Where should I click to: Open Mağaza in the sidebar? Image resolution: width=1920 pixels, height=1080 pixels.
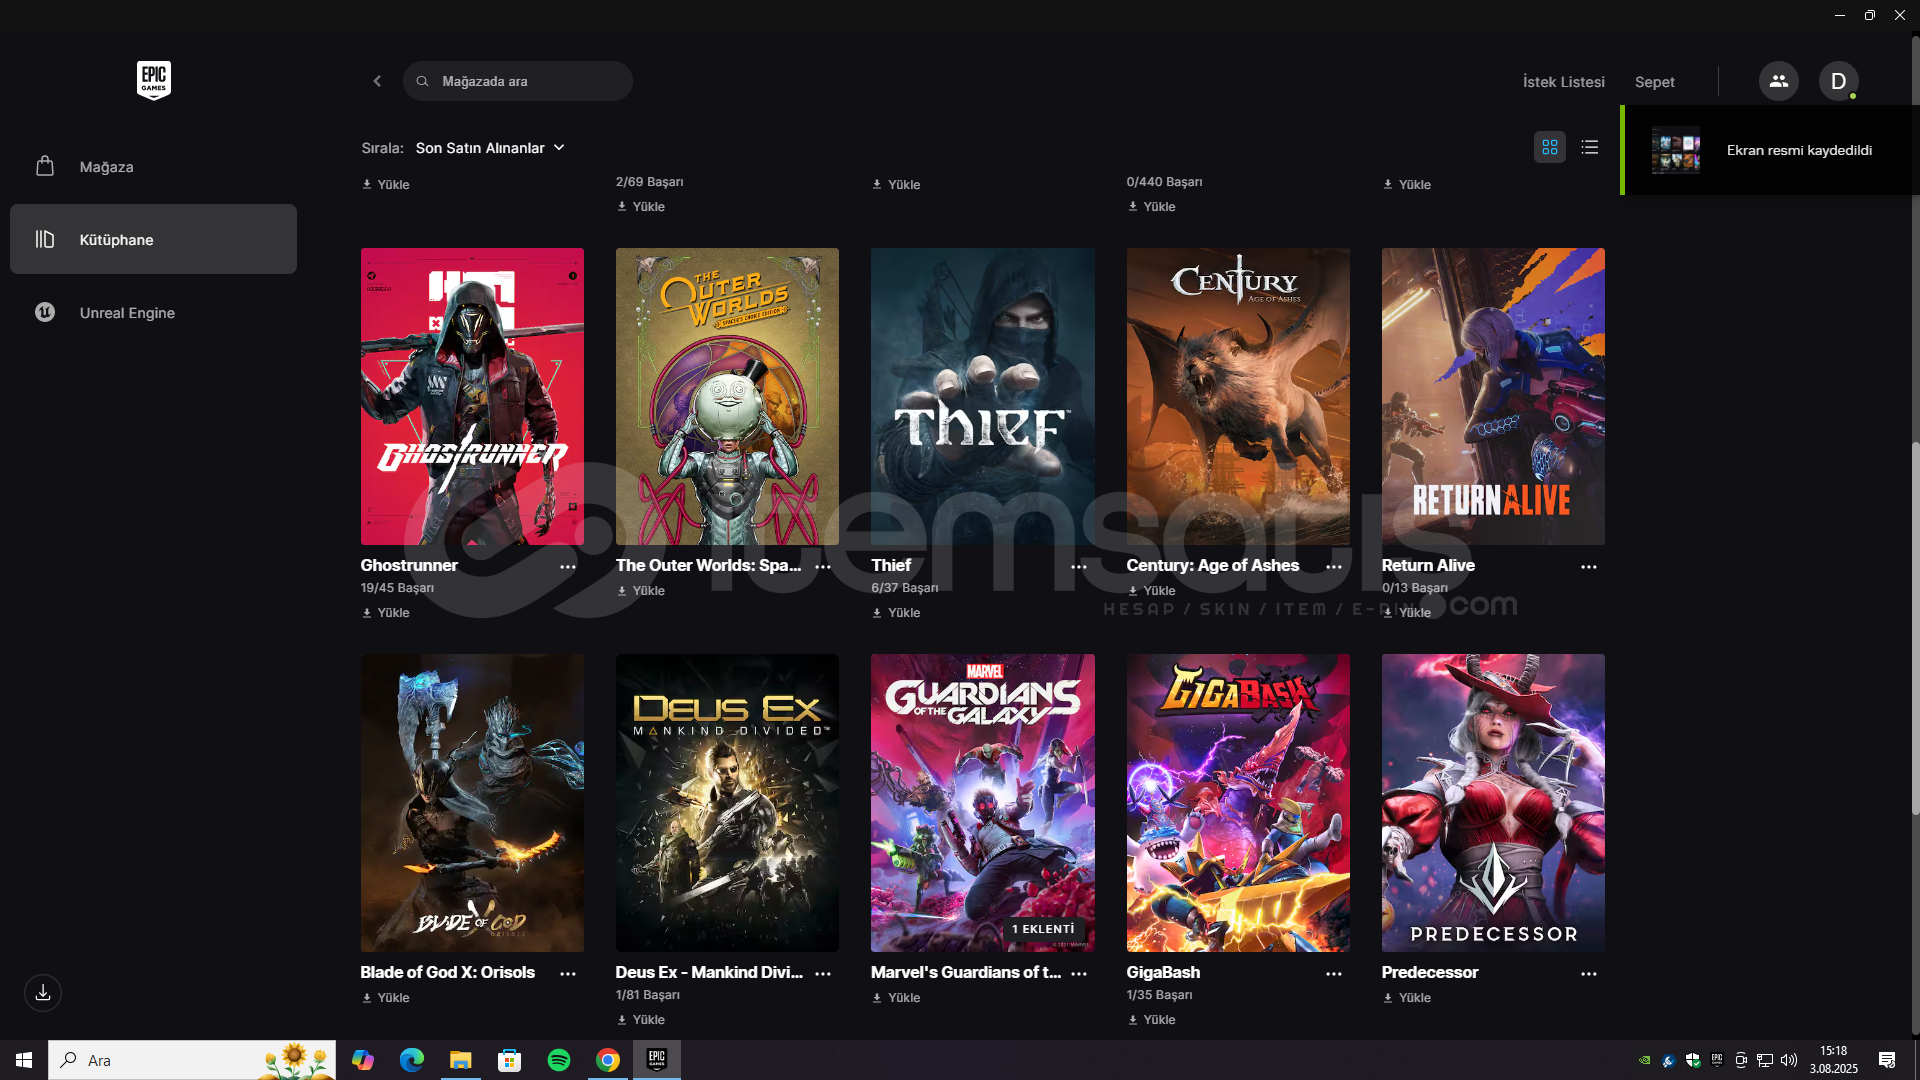click(x=153, y=167)
